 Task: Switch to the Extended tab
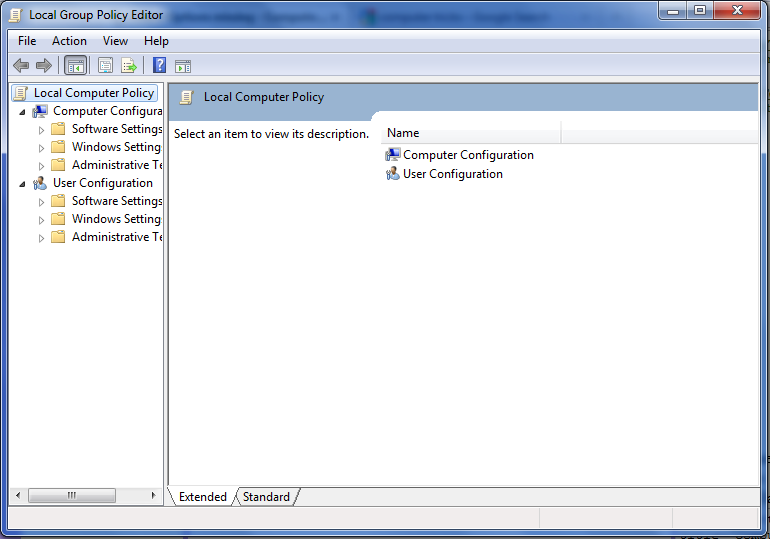click(x=202, y=497)
